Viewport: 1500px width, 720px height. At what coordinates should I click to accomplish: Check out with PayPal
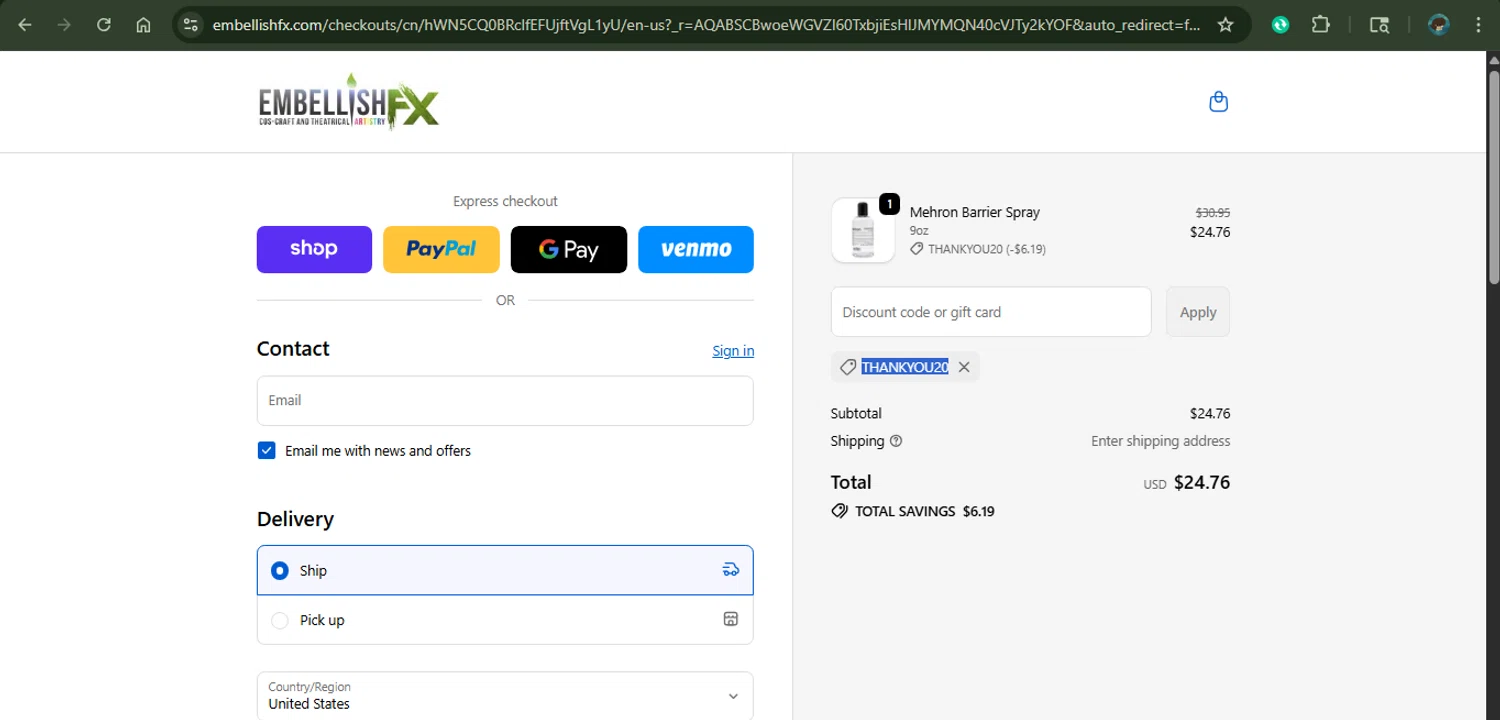441,249
